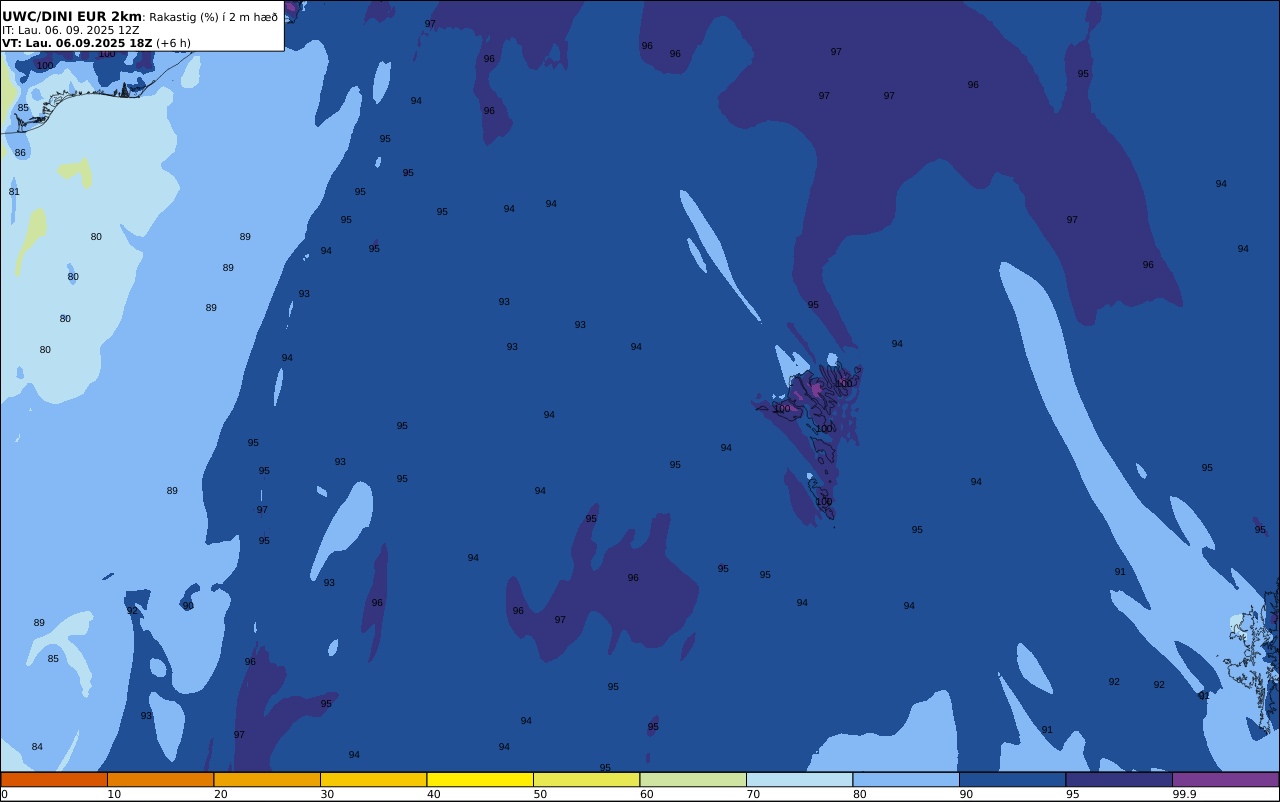Select the amber 20–30 legend swatch
The image size is (1280, 802).
(267, 779)
